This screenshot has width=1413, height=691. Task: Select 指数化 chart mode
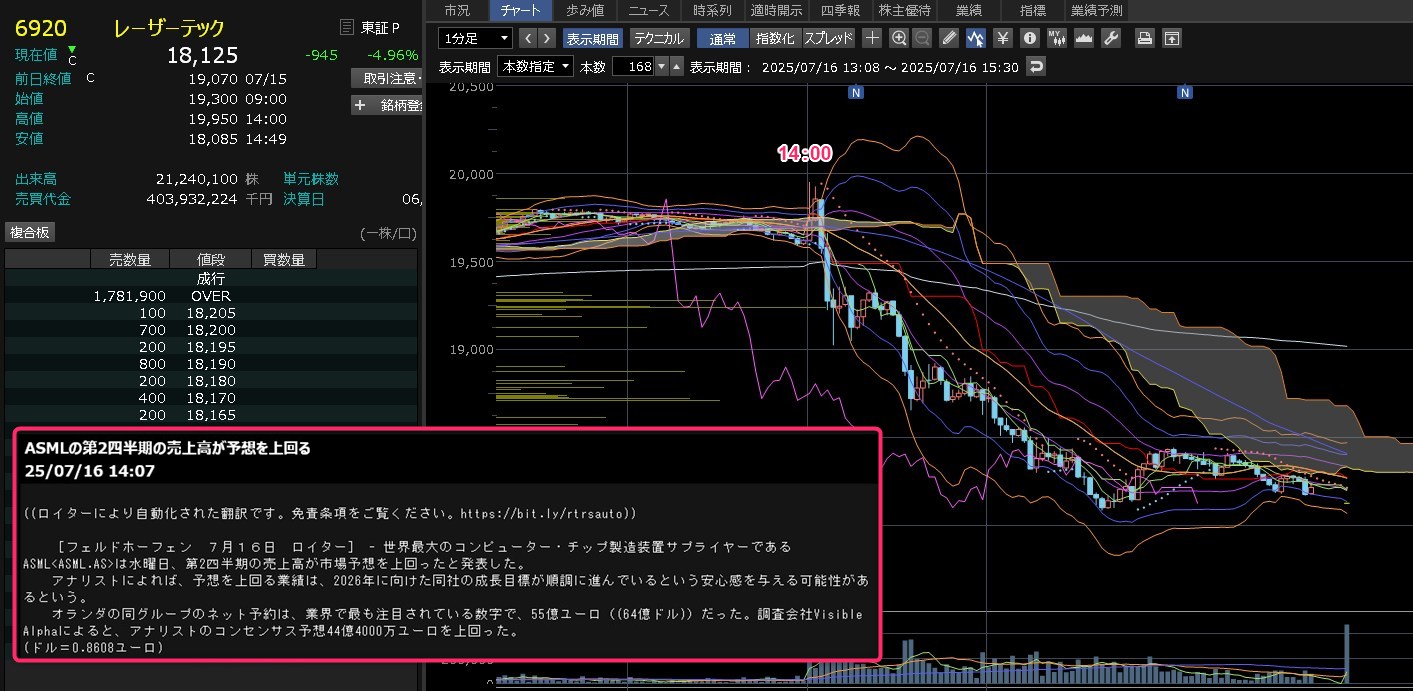(775, 38)
